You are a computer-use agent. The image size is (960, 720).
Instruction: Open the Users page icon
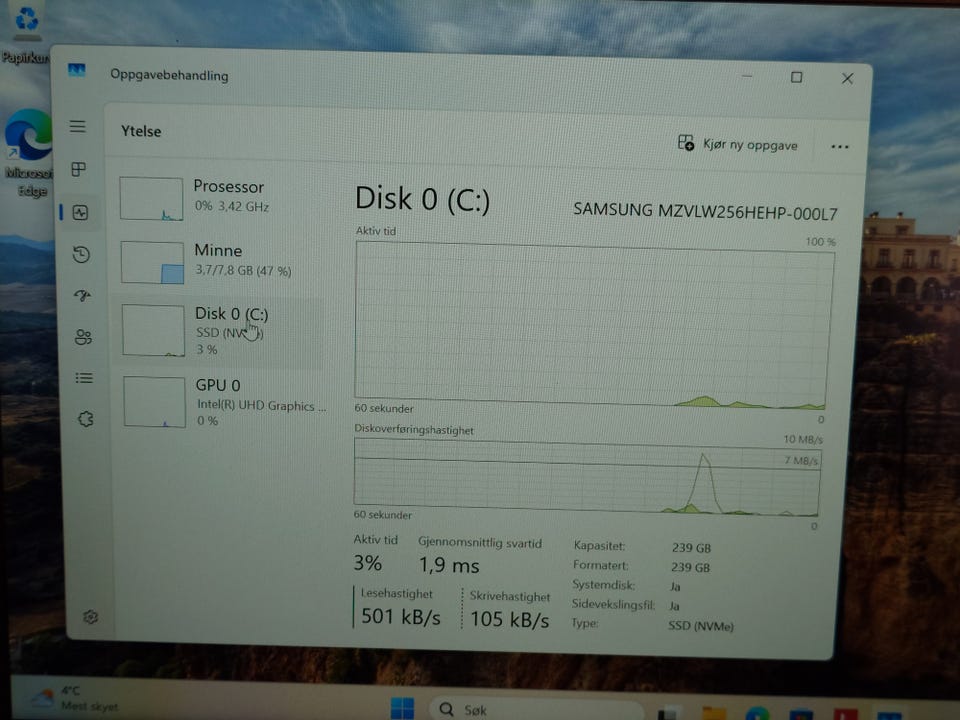83,337
